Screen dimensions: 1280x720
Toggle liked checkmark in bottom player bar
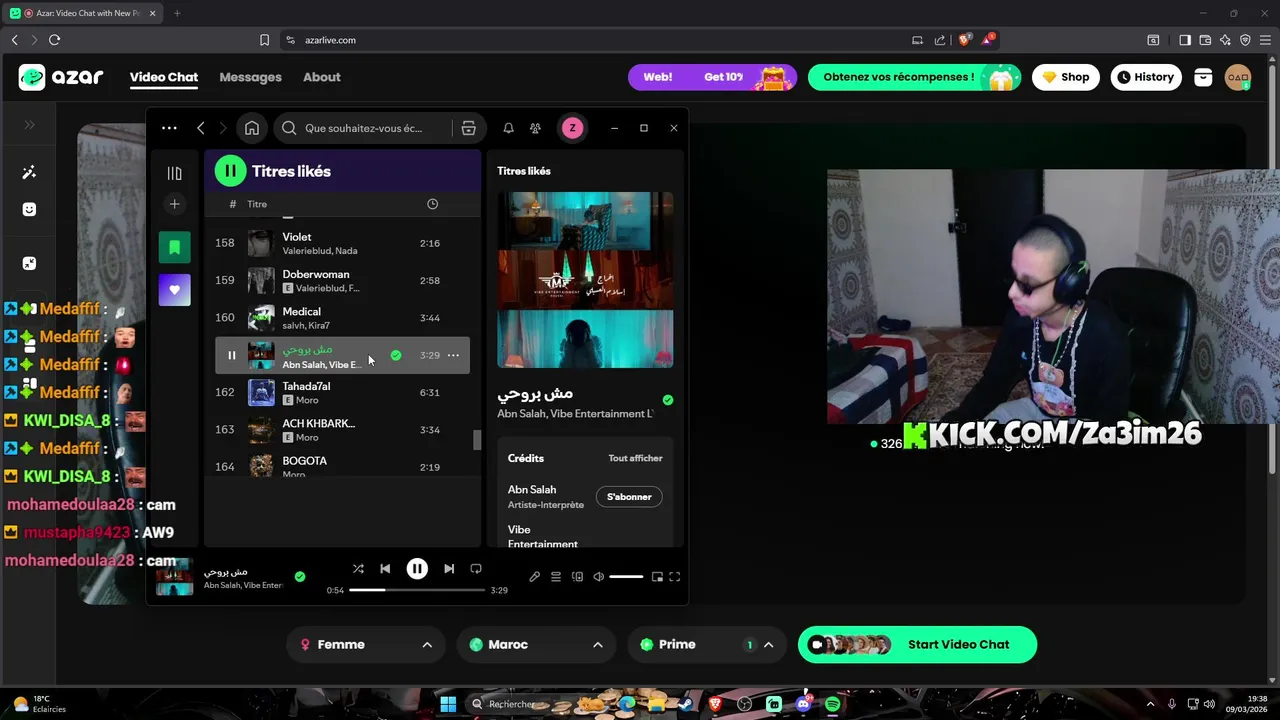(300, 576)
